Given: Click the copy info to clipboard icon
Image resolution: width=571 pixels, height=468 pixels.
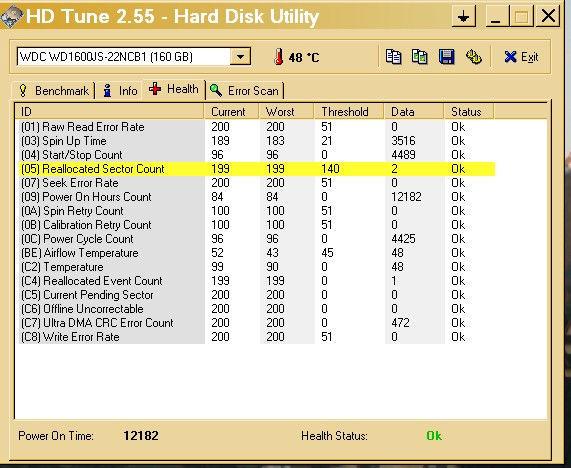Looking at the screenshot, I should pyautogui.click(x=393, y=57).
